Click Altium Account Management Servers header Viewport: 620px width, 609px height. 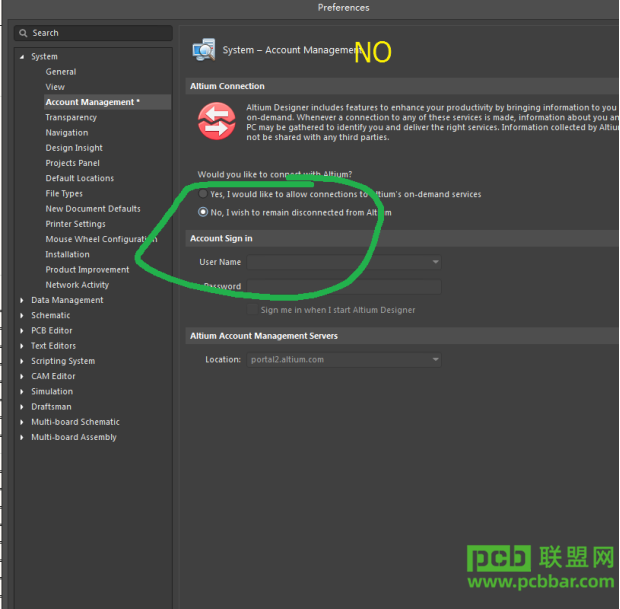point(402,336)
